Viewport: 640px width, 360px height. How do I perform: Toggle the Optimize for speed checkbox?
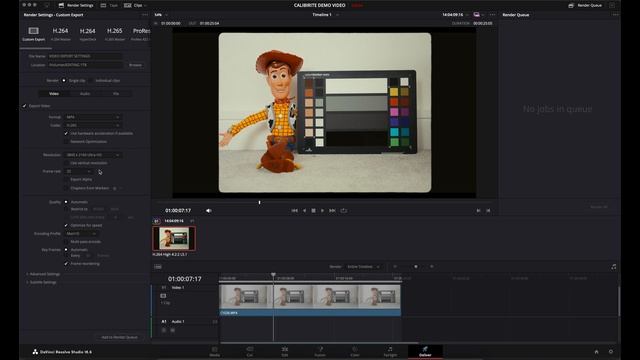(66, 225)
